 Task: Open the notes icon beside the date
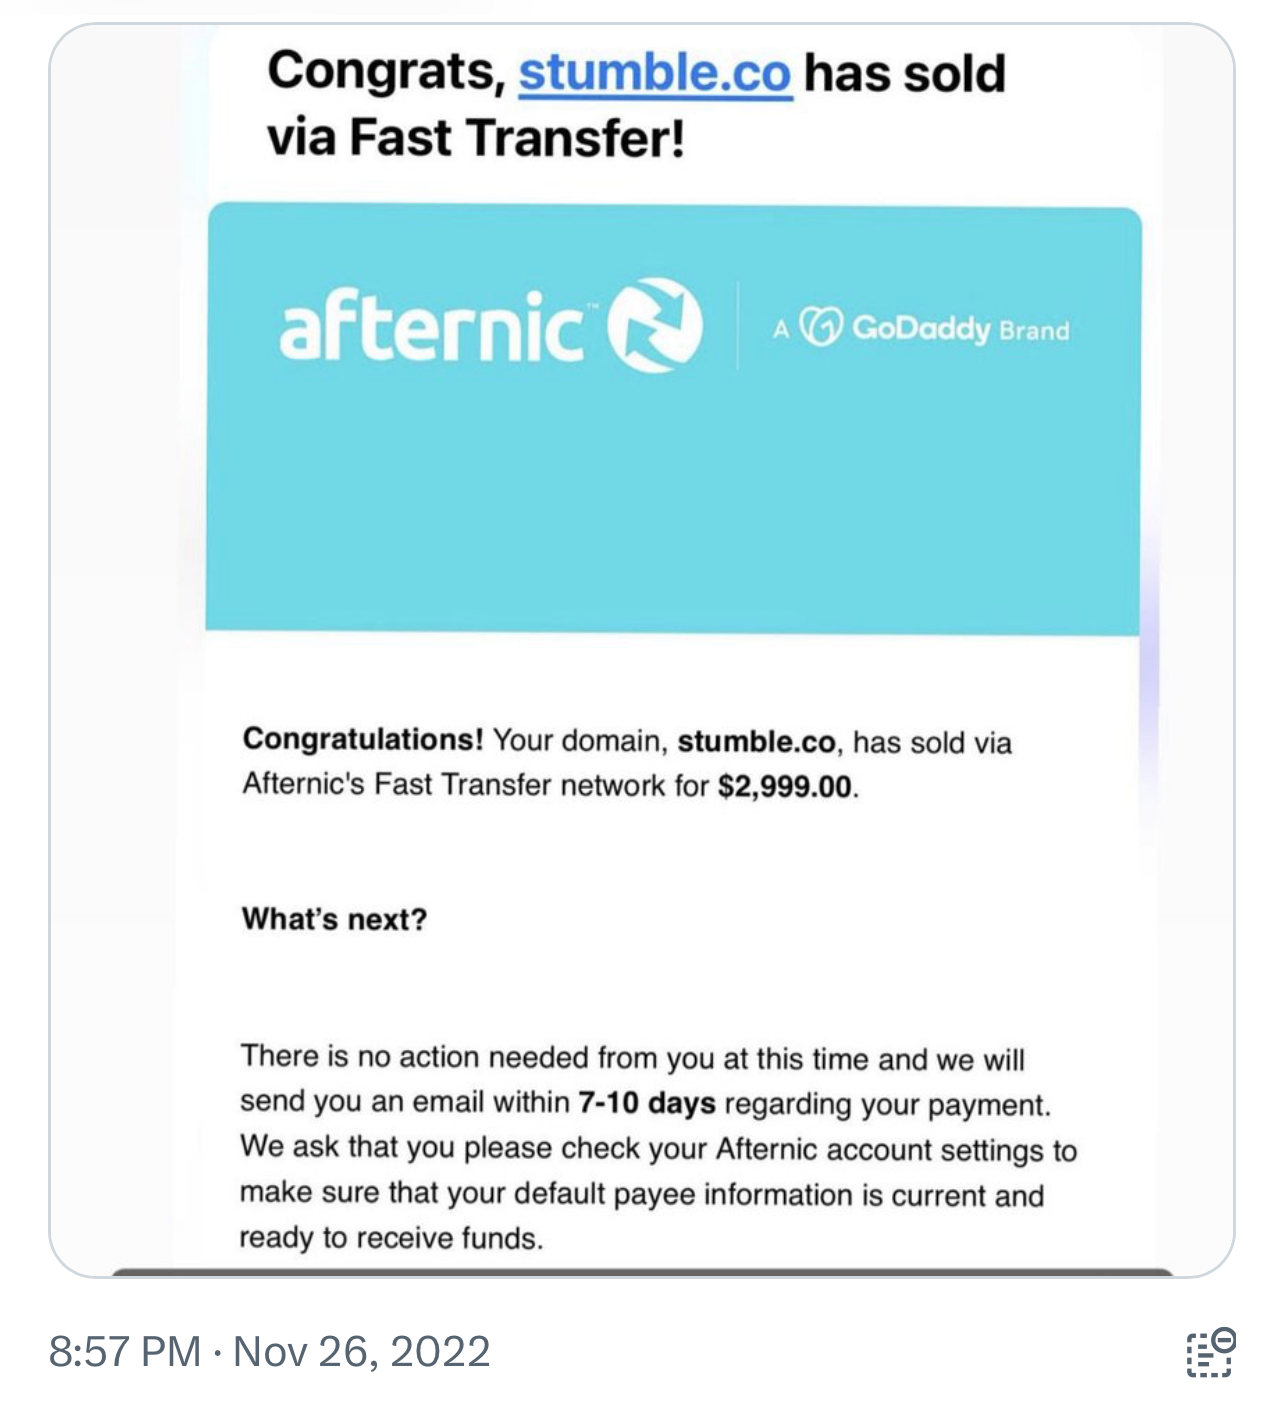[1211, 1353]
